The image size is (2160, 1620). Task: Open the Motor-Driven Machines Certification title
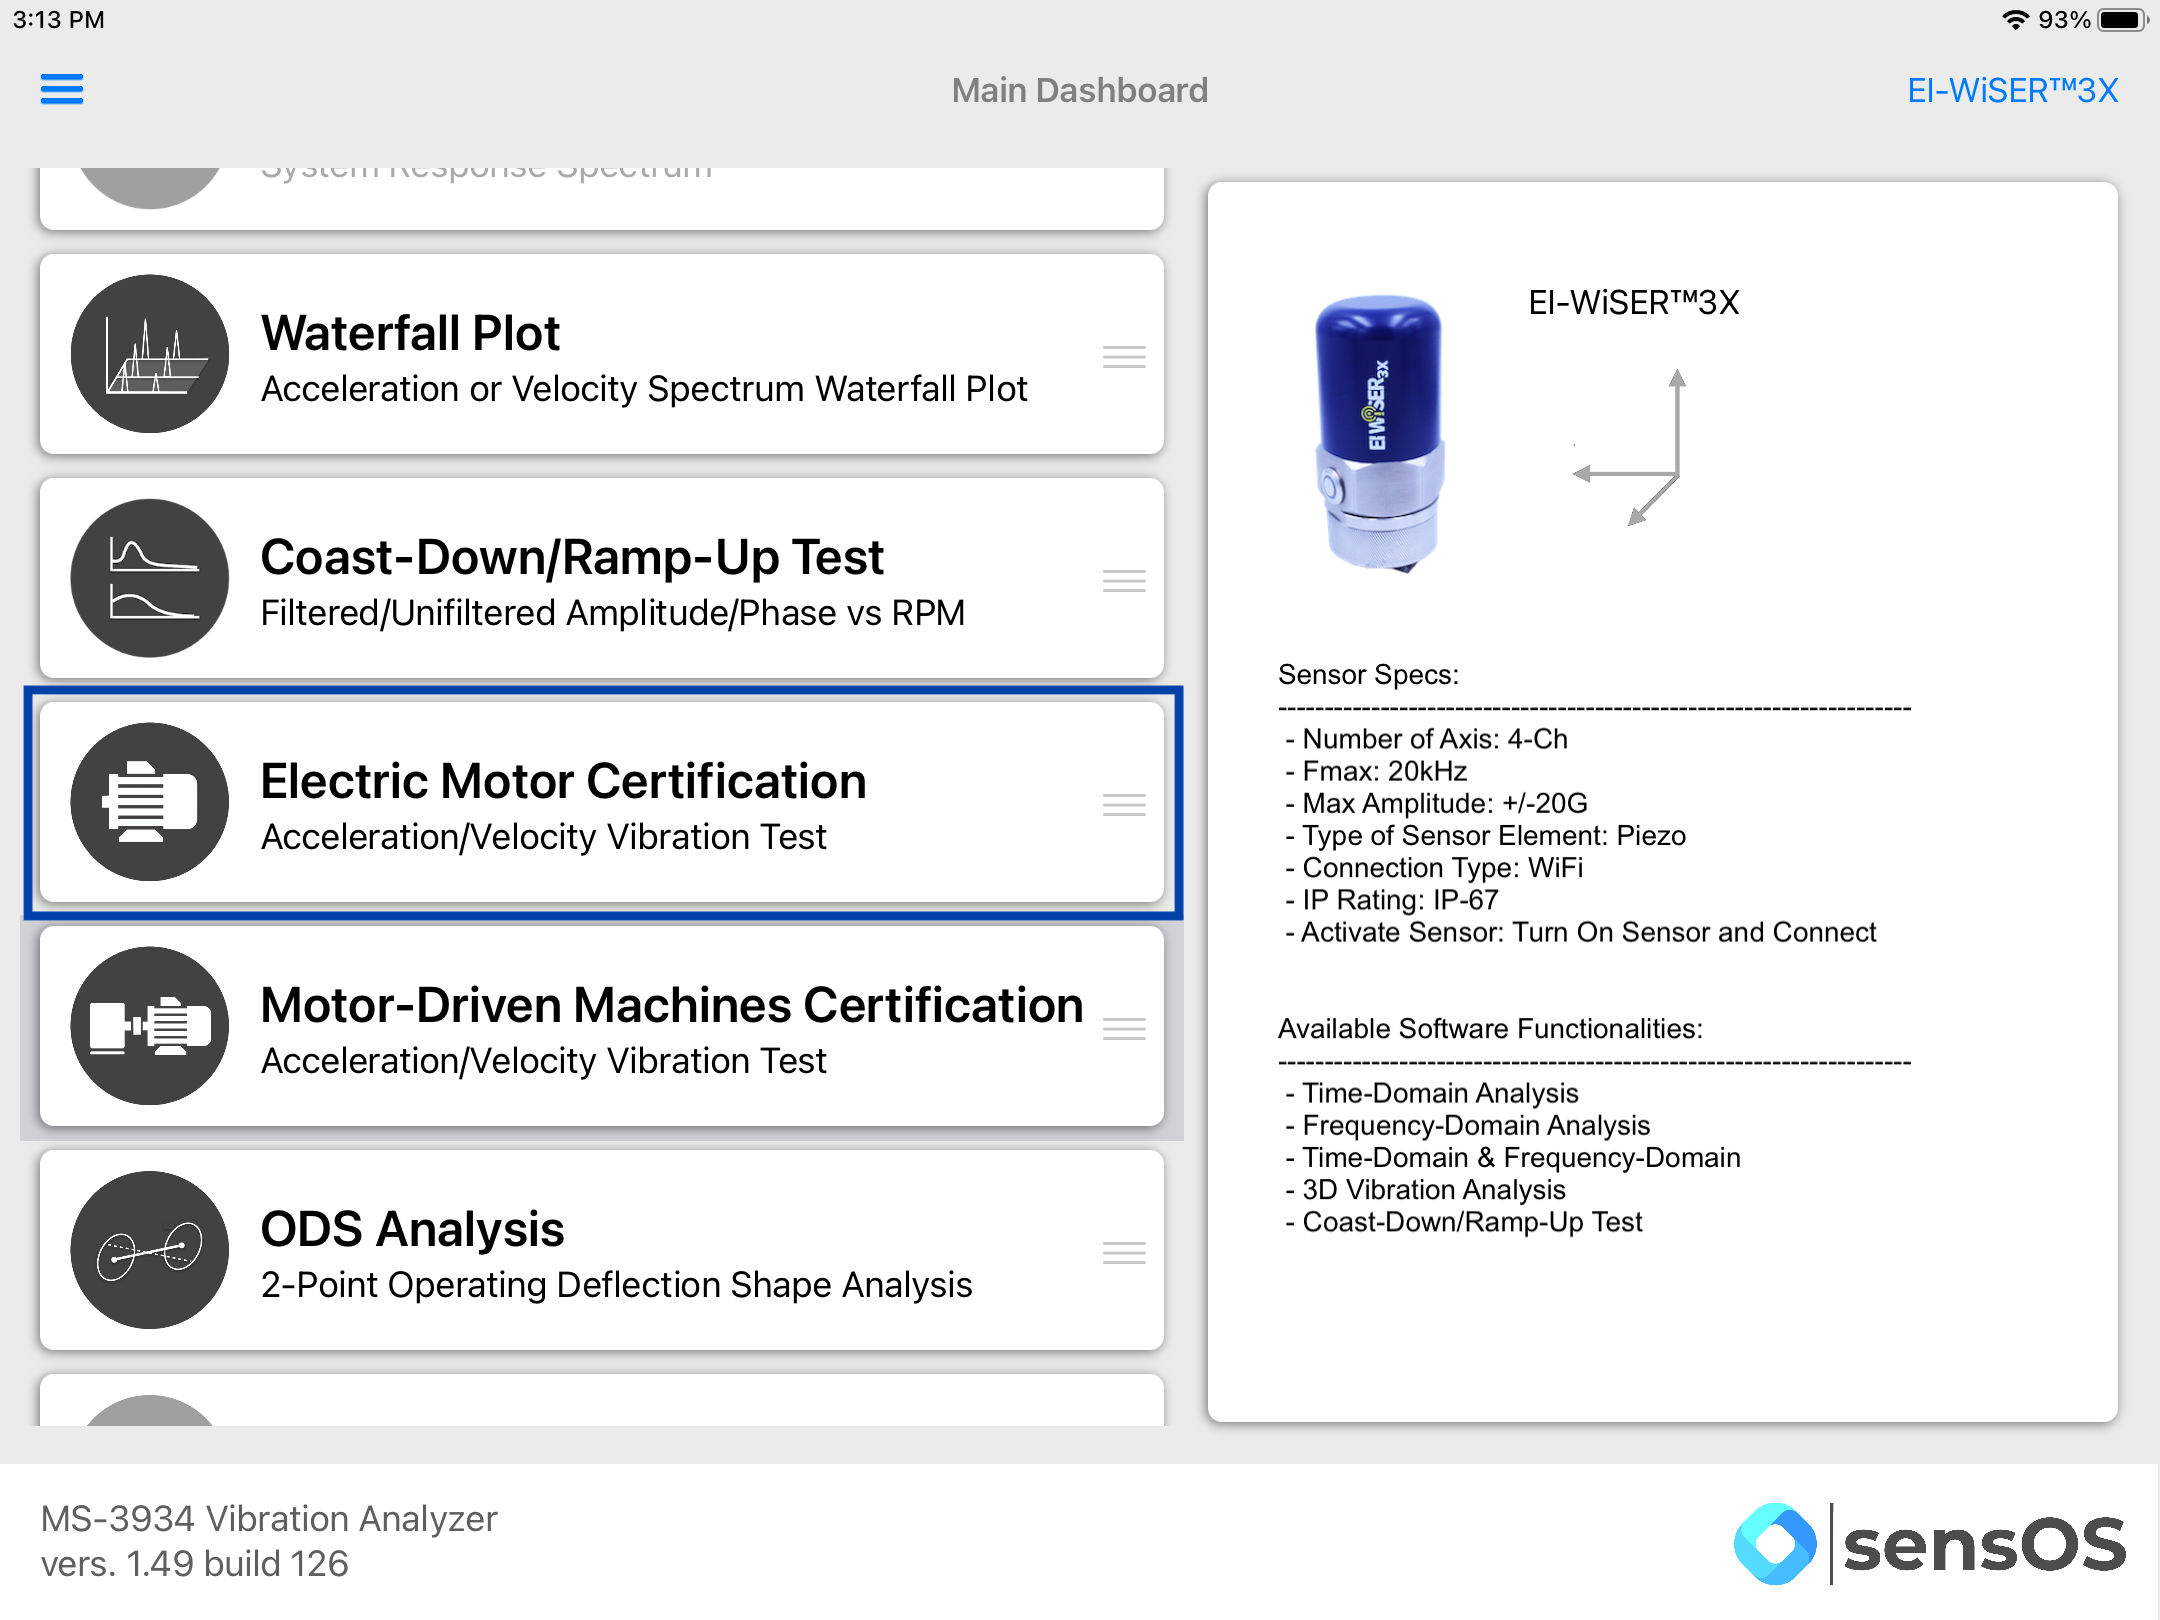(x=672, y=1005)
